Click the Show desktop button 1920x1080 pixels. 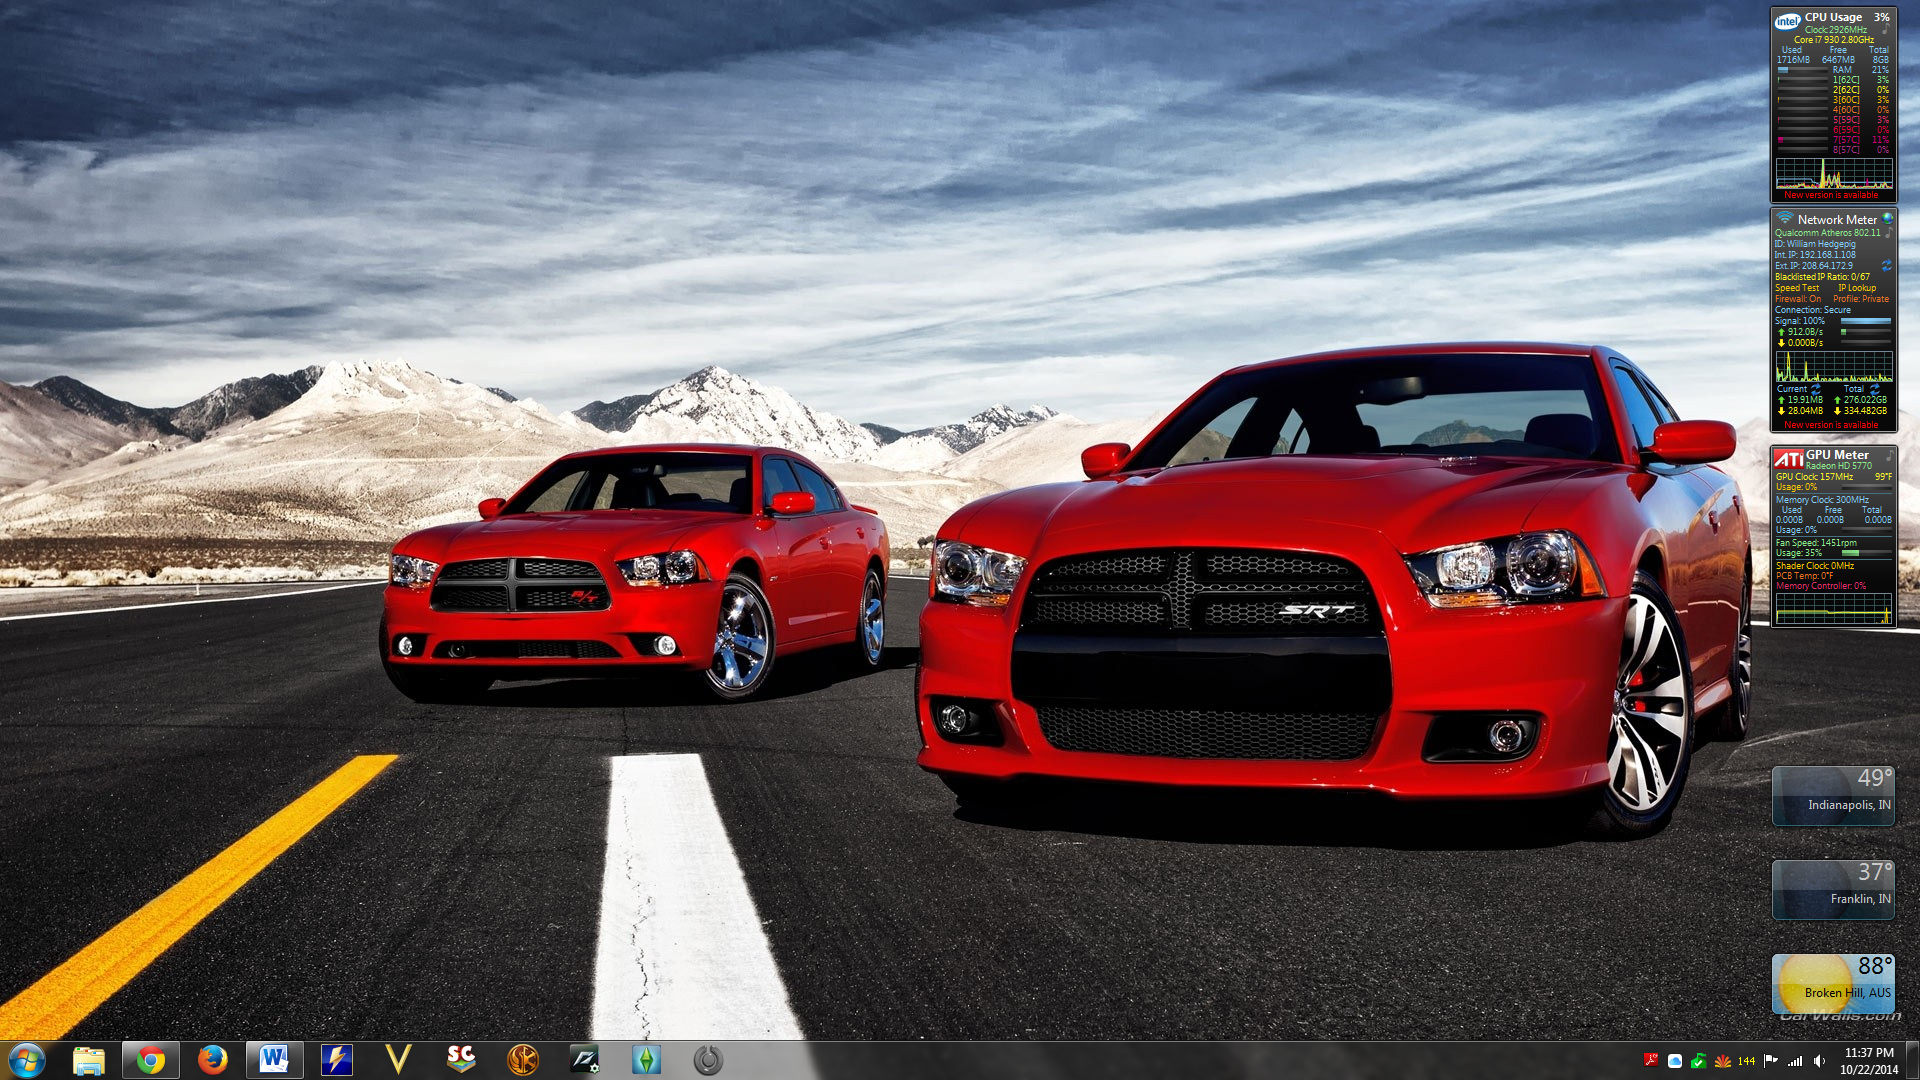pos(1912,1060)
